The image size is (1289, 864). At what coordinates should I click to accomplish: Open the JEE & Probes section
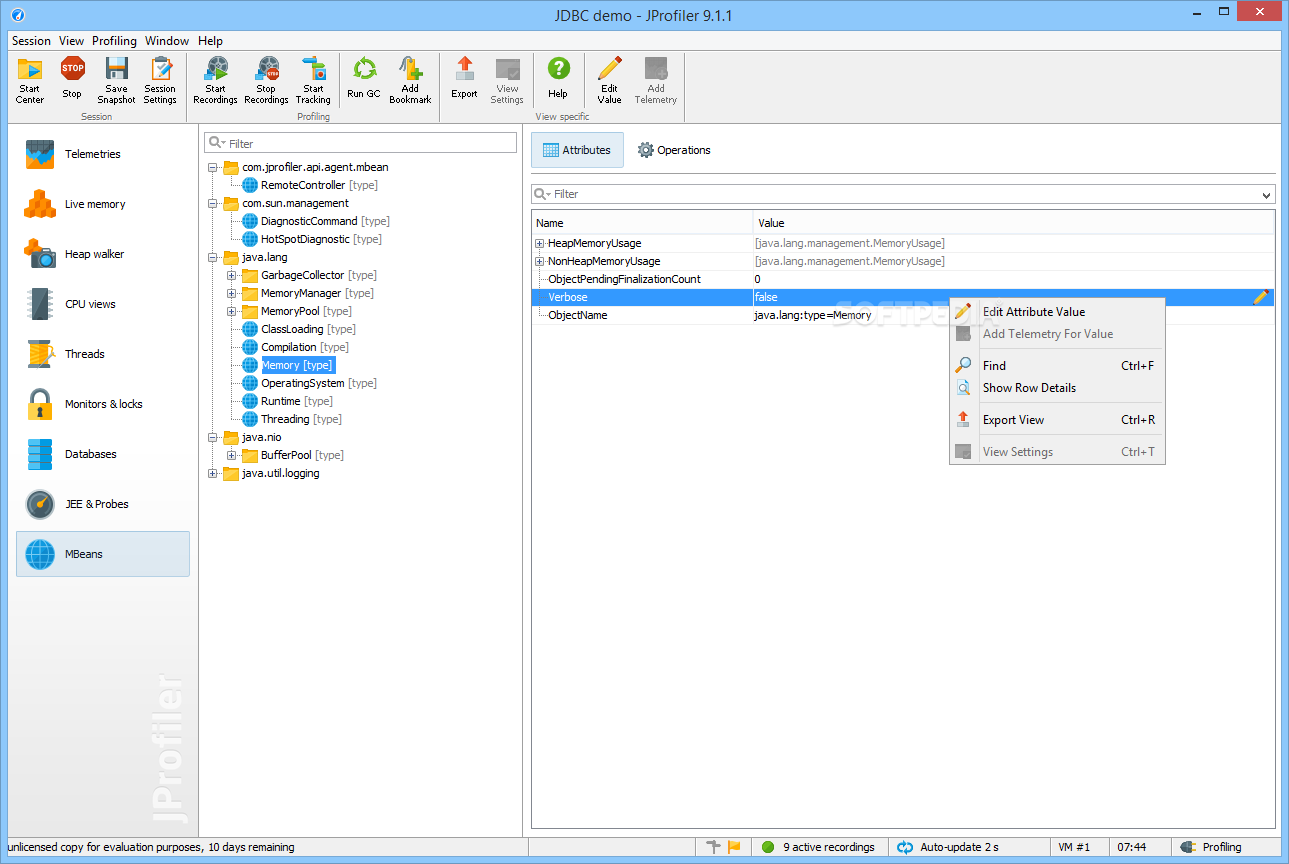103,504
